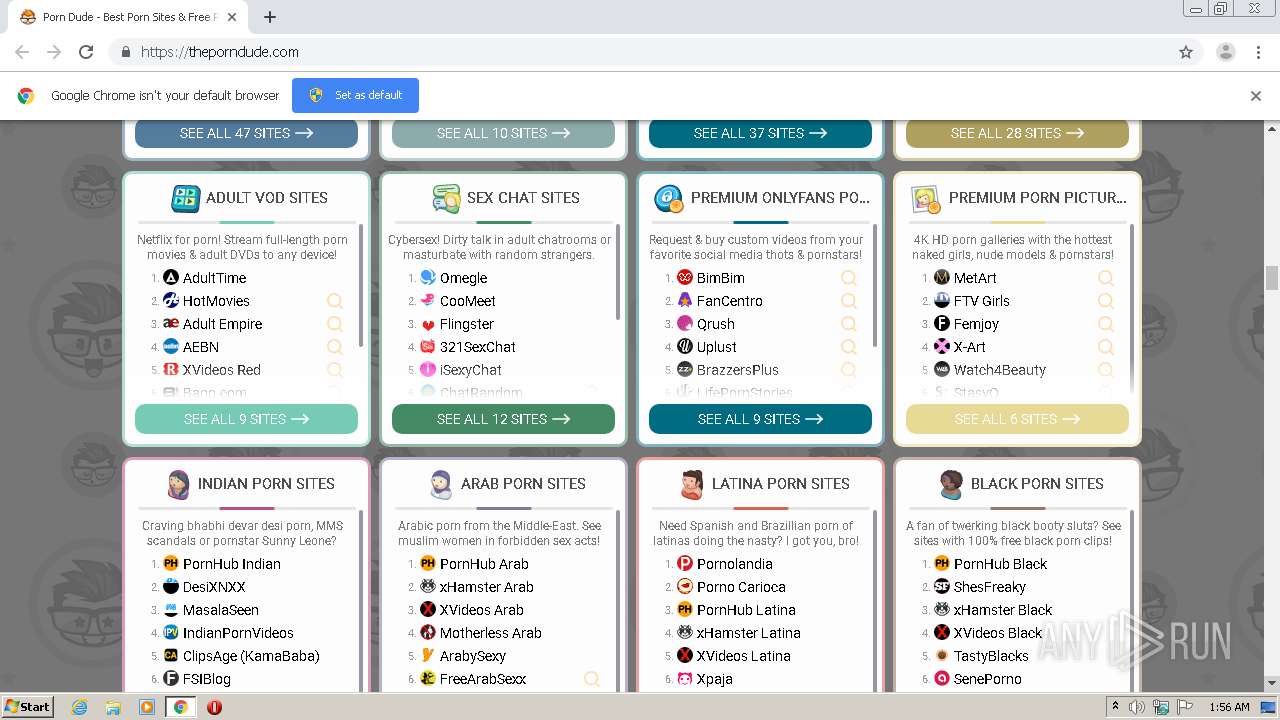Viewport: 1280px width, 720px height.
Task: Click the magnifier icon next to Femjoy
Action: click(x=1106, y=324)
